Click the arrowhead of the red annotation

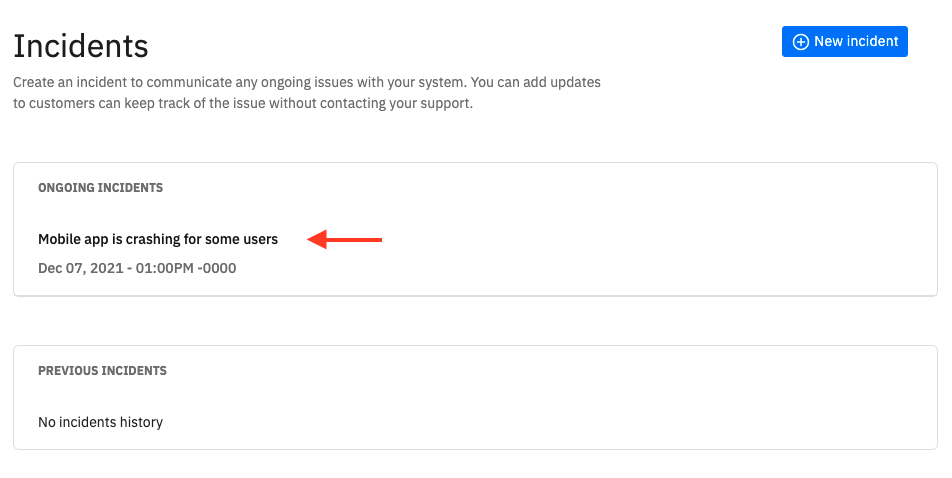click(317, 239)
